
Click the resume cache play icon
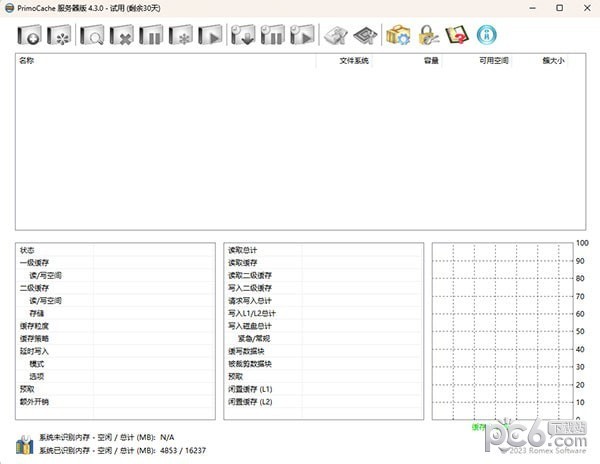click(x=210, y=35)
